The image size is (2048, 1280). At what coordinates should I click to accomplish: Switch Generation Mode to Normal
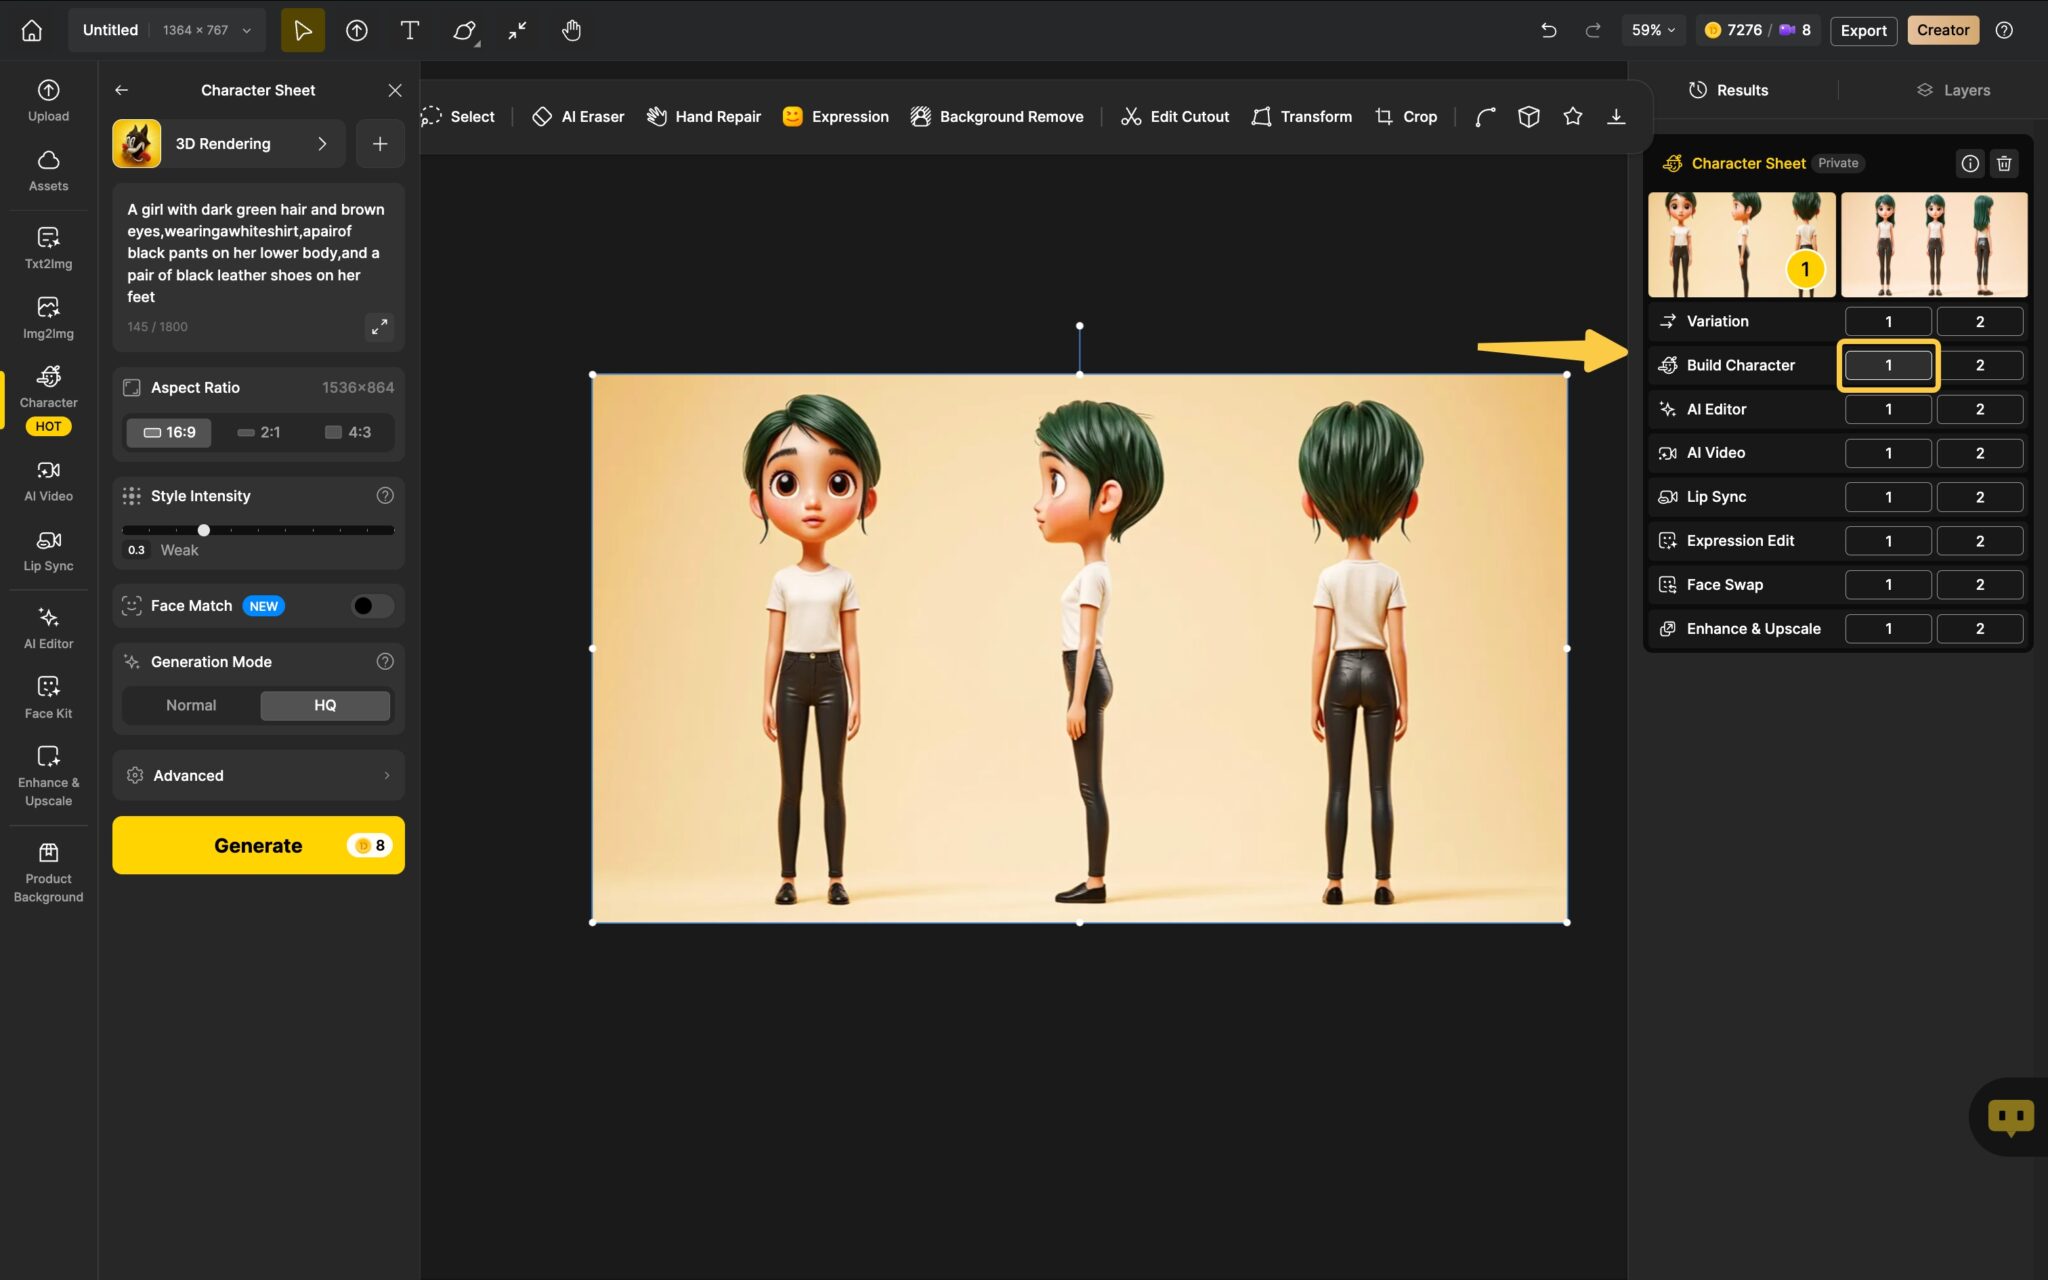tap(189, 705)
